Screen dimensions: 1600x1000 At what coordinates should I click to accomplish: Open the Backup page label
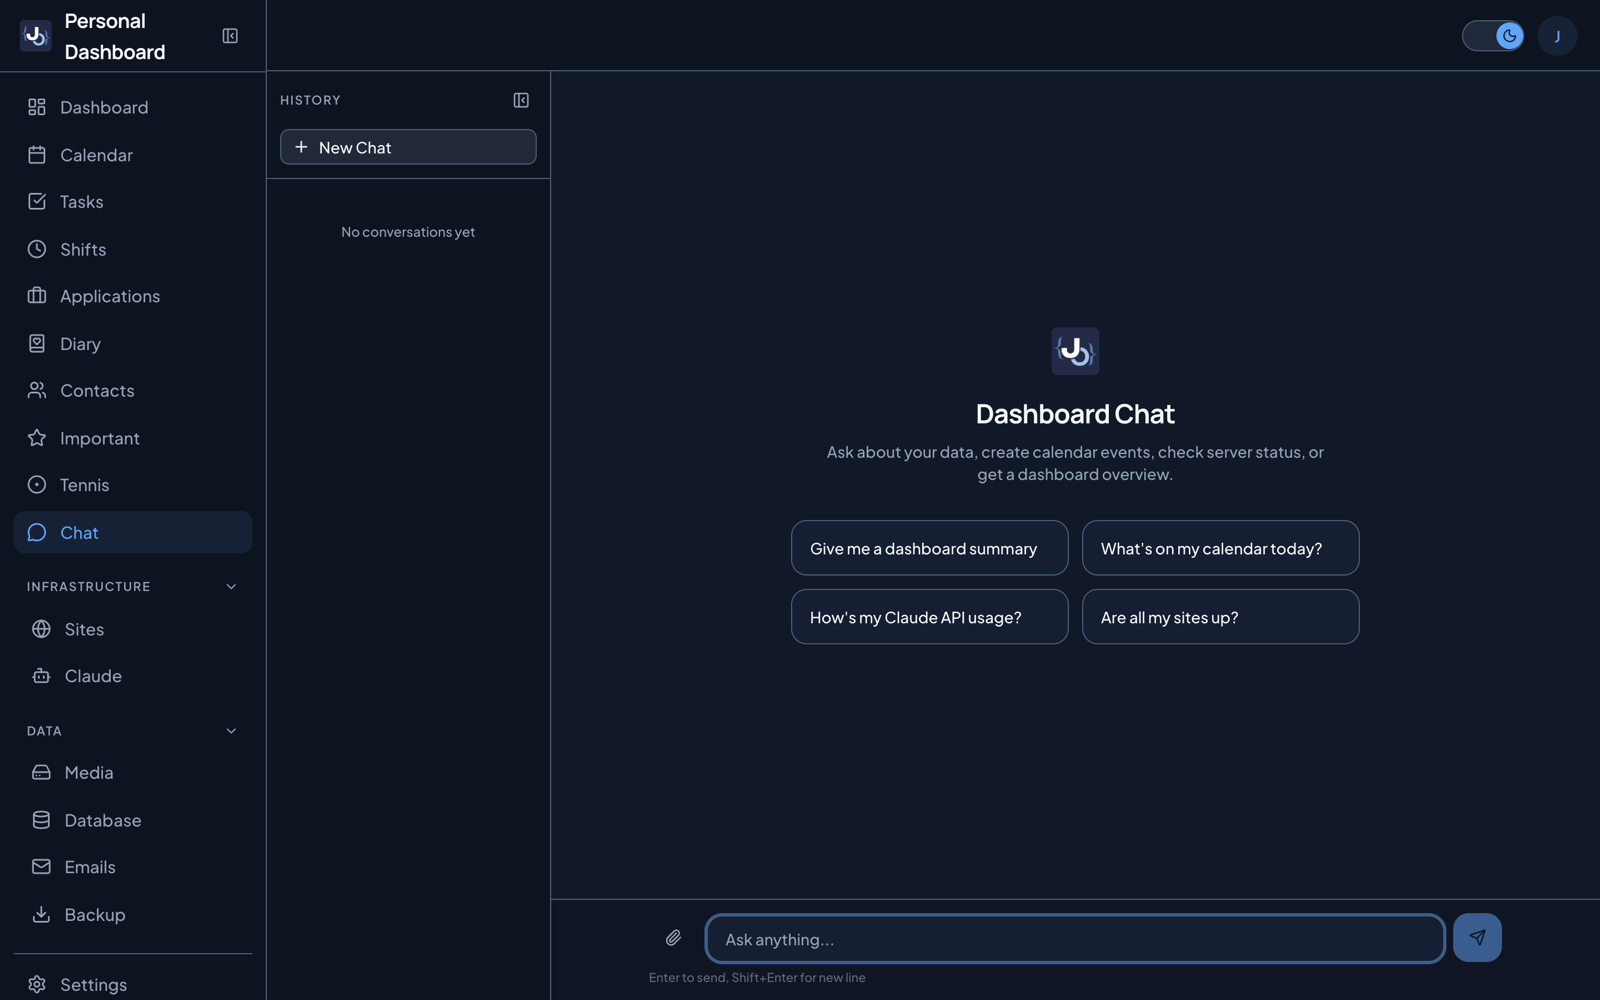pos(95,915)
